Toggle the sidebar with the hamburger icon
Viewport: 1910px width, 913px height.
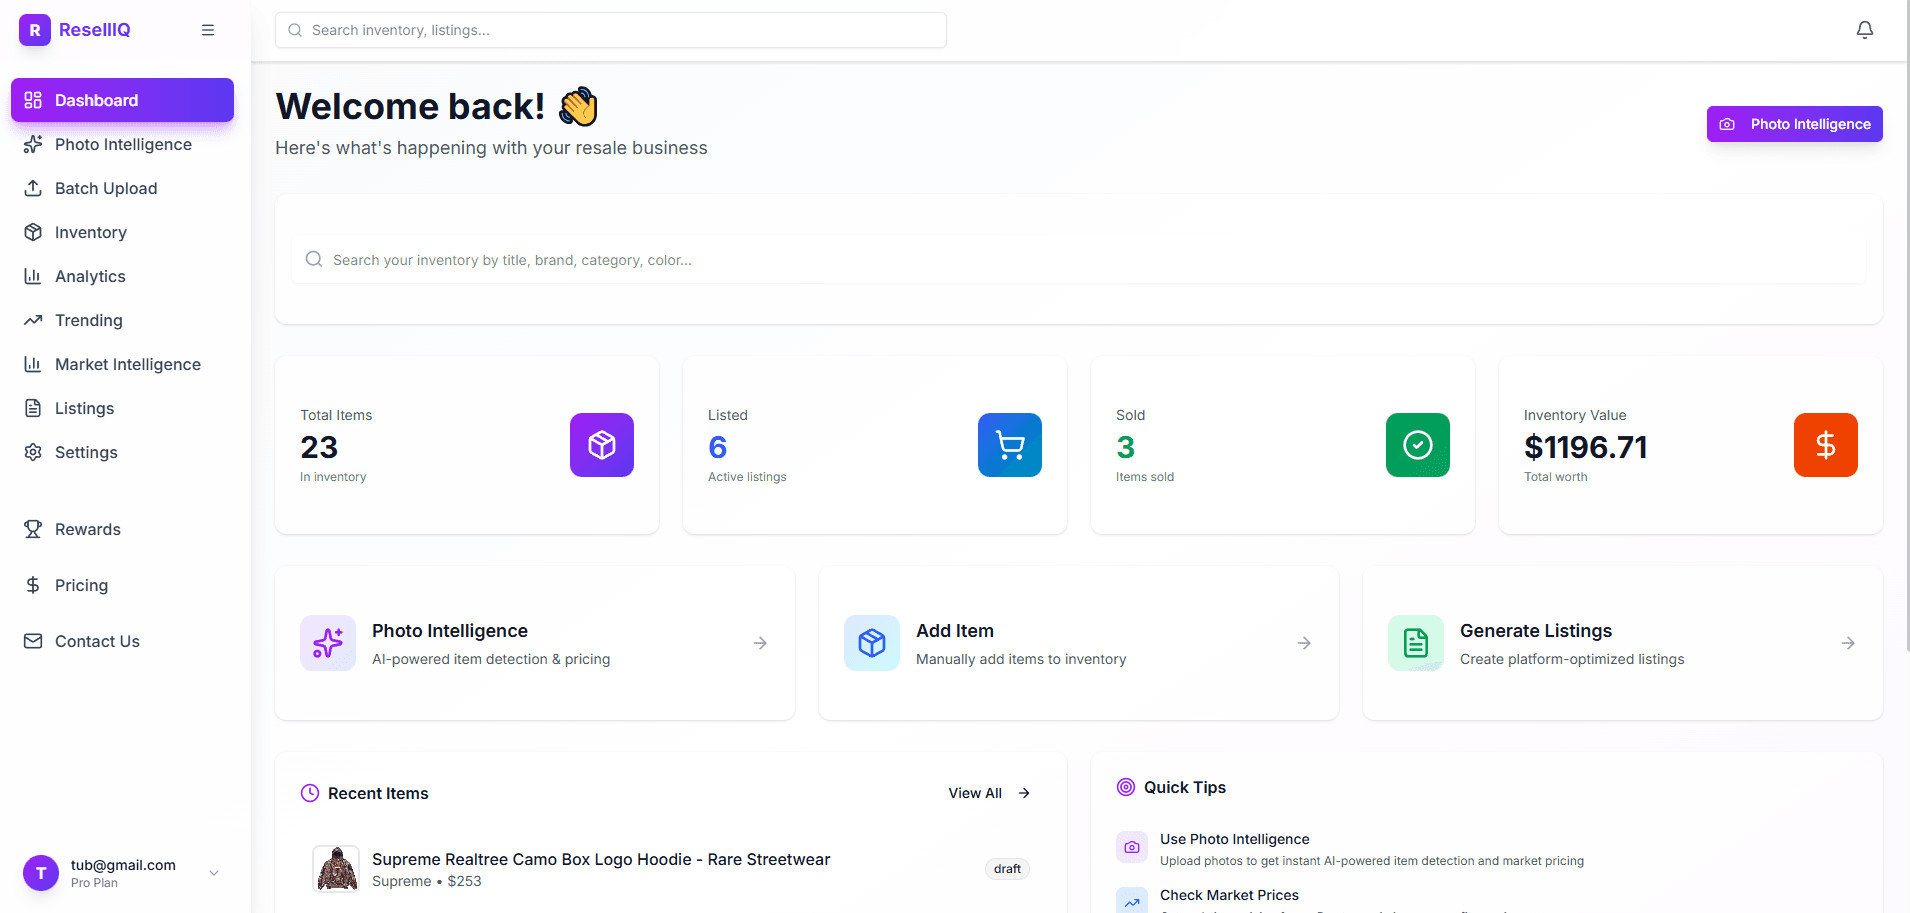click(x=208, y=29)
